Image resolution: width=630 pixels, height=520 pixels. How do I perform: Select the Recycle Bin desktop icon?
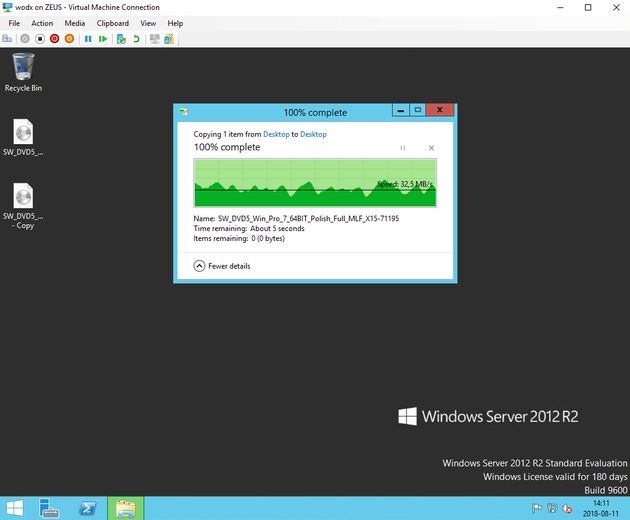(23, 73)
